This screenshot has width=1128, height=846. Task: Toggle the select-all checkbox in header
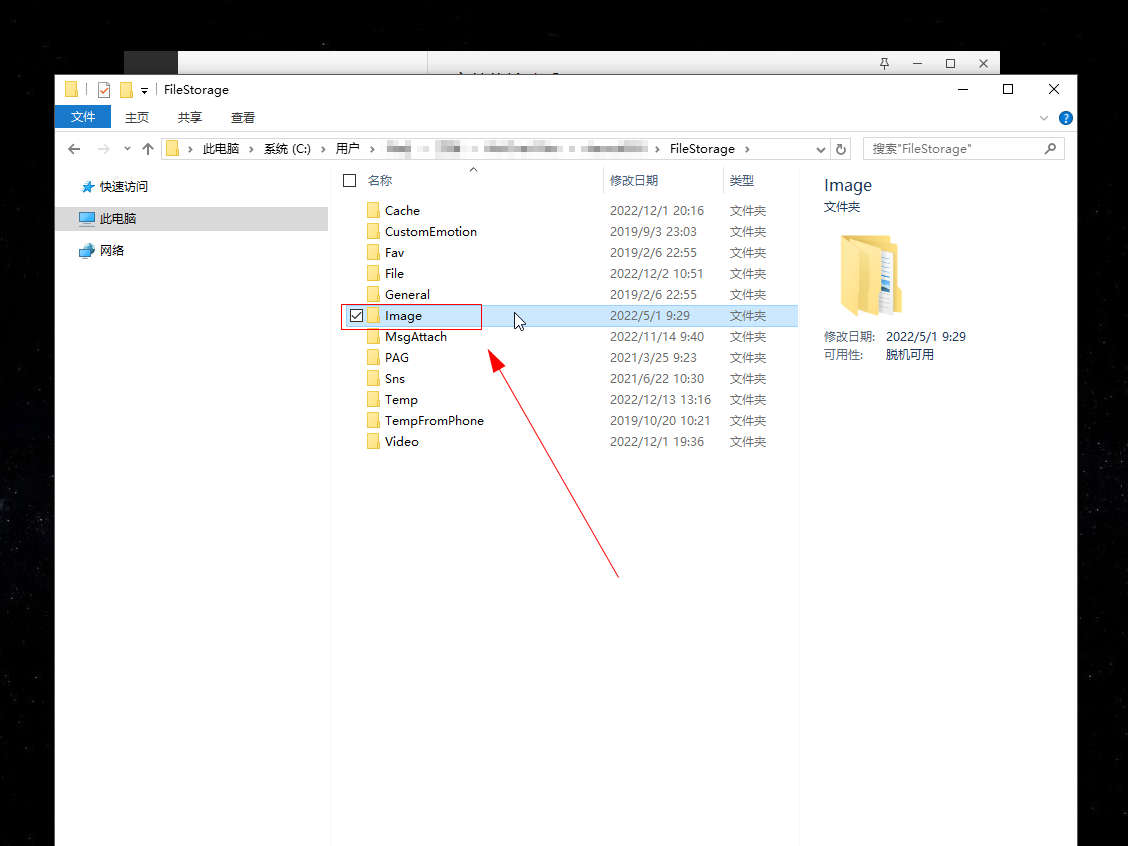point(349,181)
